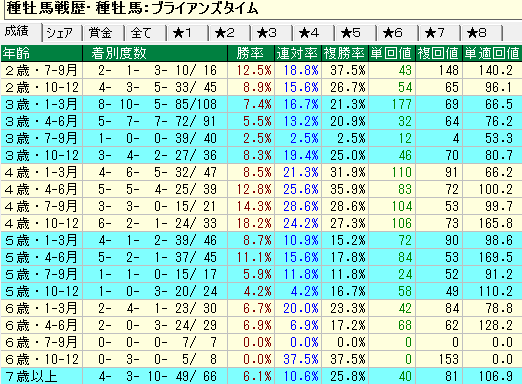Click the 単適回値 column header
This screenshot has height=384, width=522.
(x=492, y=53)
